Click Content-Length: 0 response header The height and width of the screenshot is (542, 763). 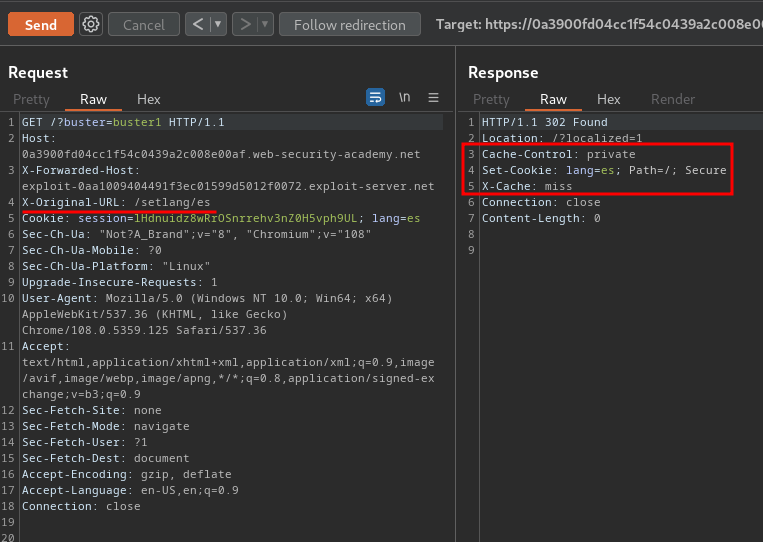click(x=541, y=218)
